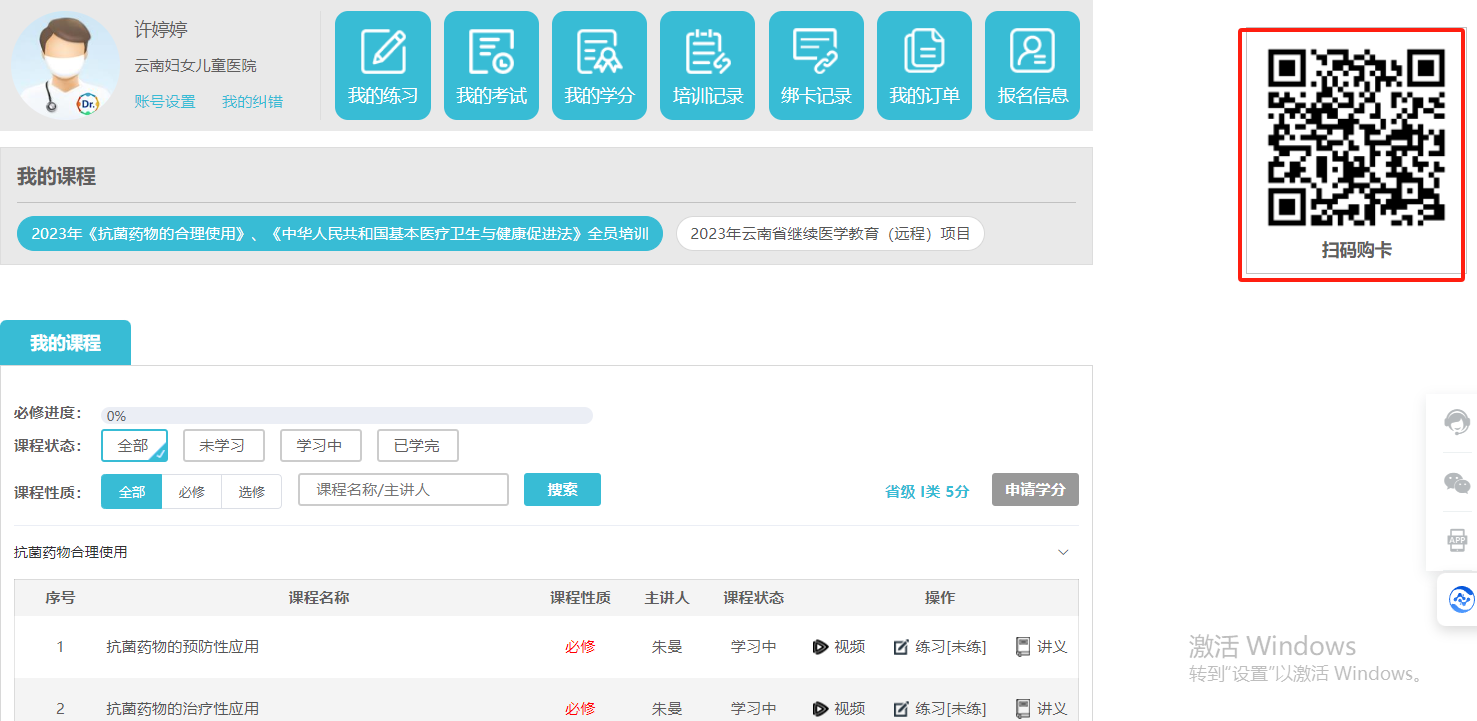This screenshot has height=721, width=1477.
Task: Filter course type by 必修
Action: 191,492
